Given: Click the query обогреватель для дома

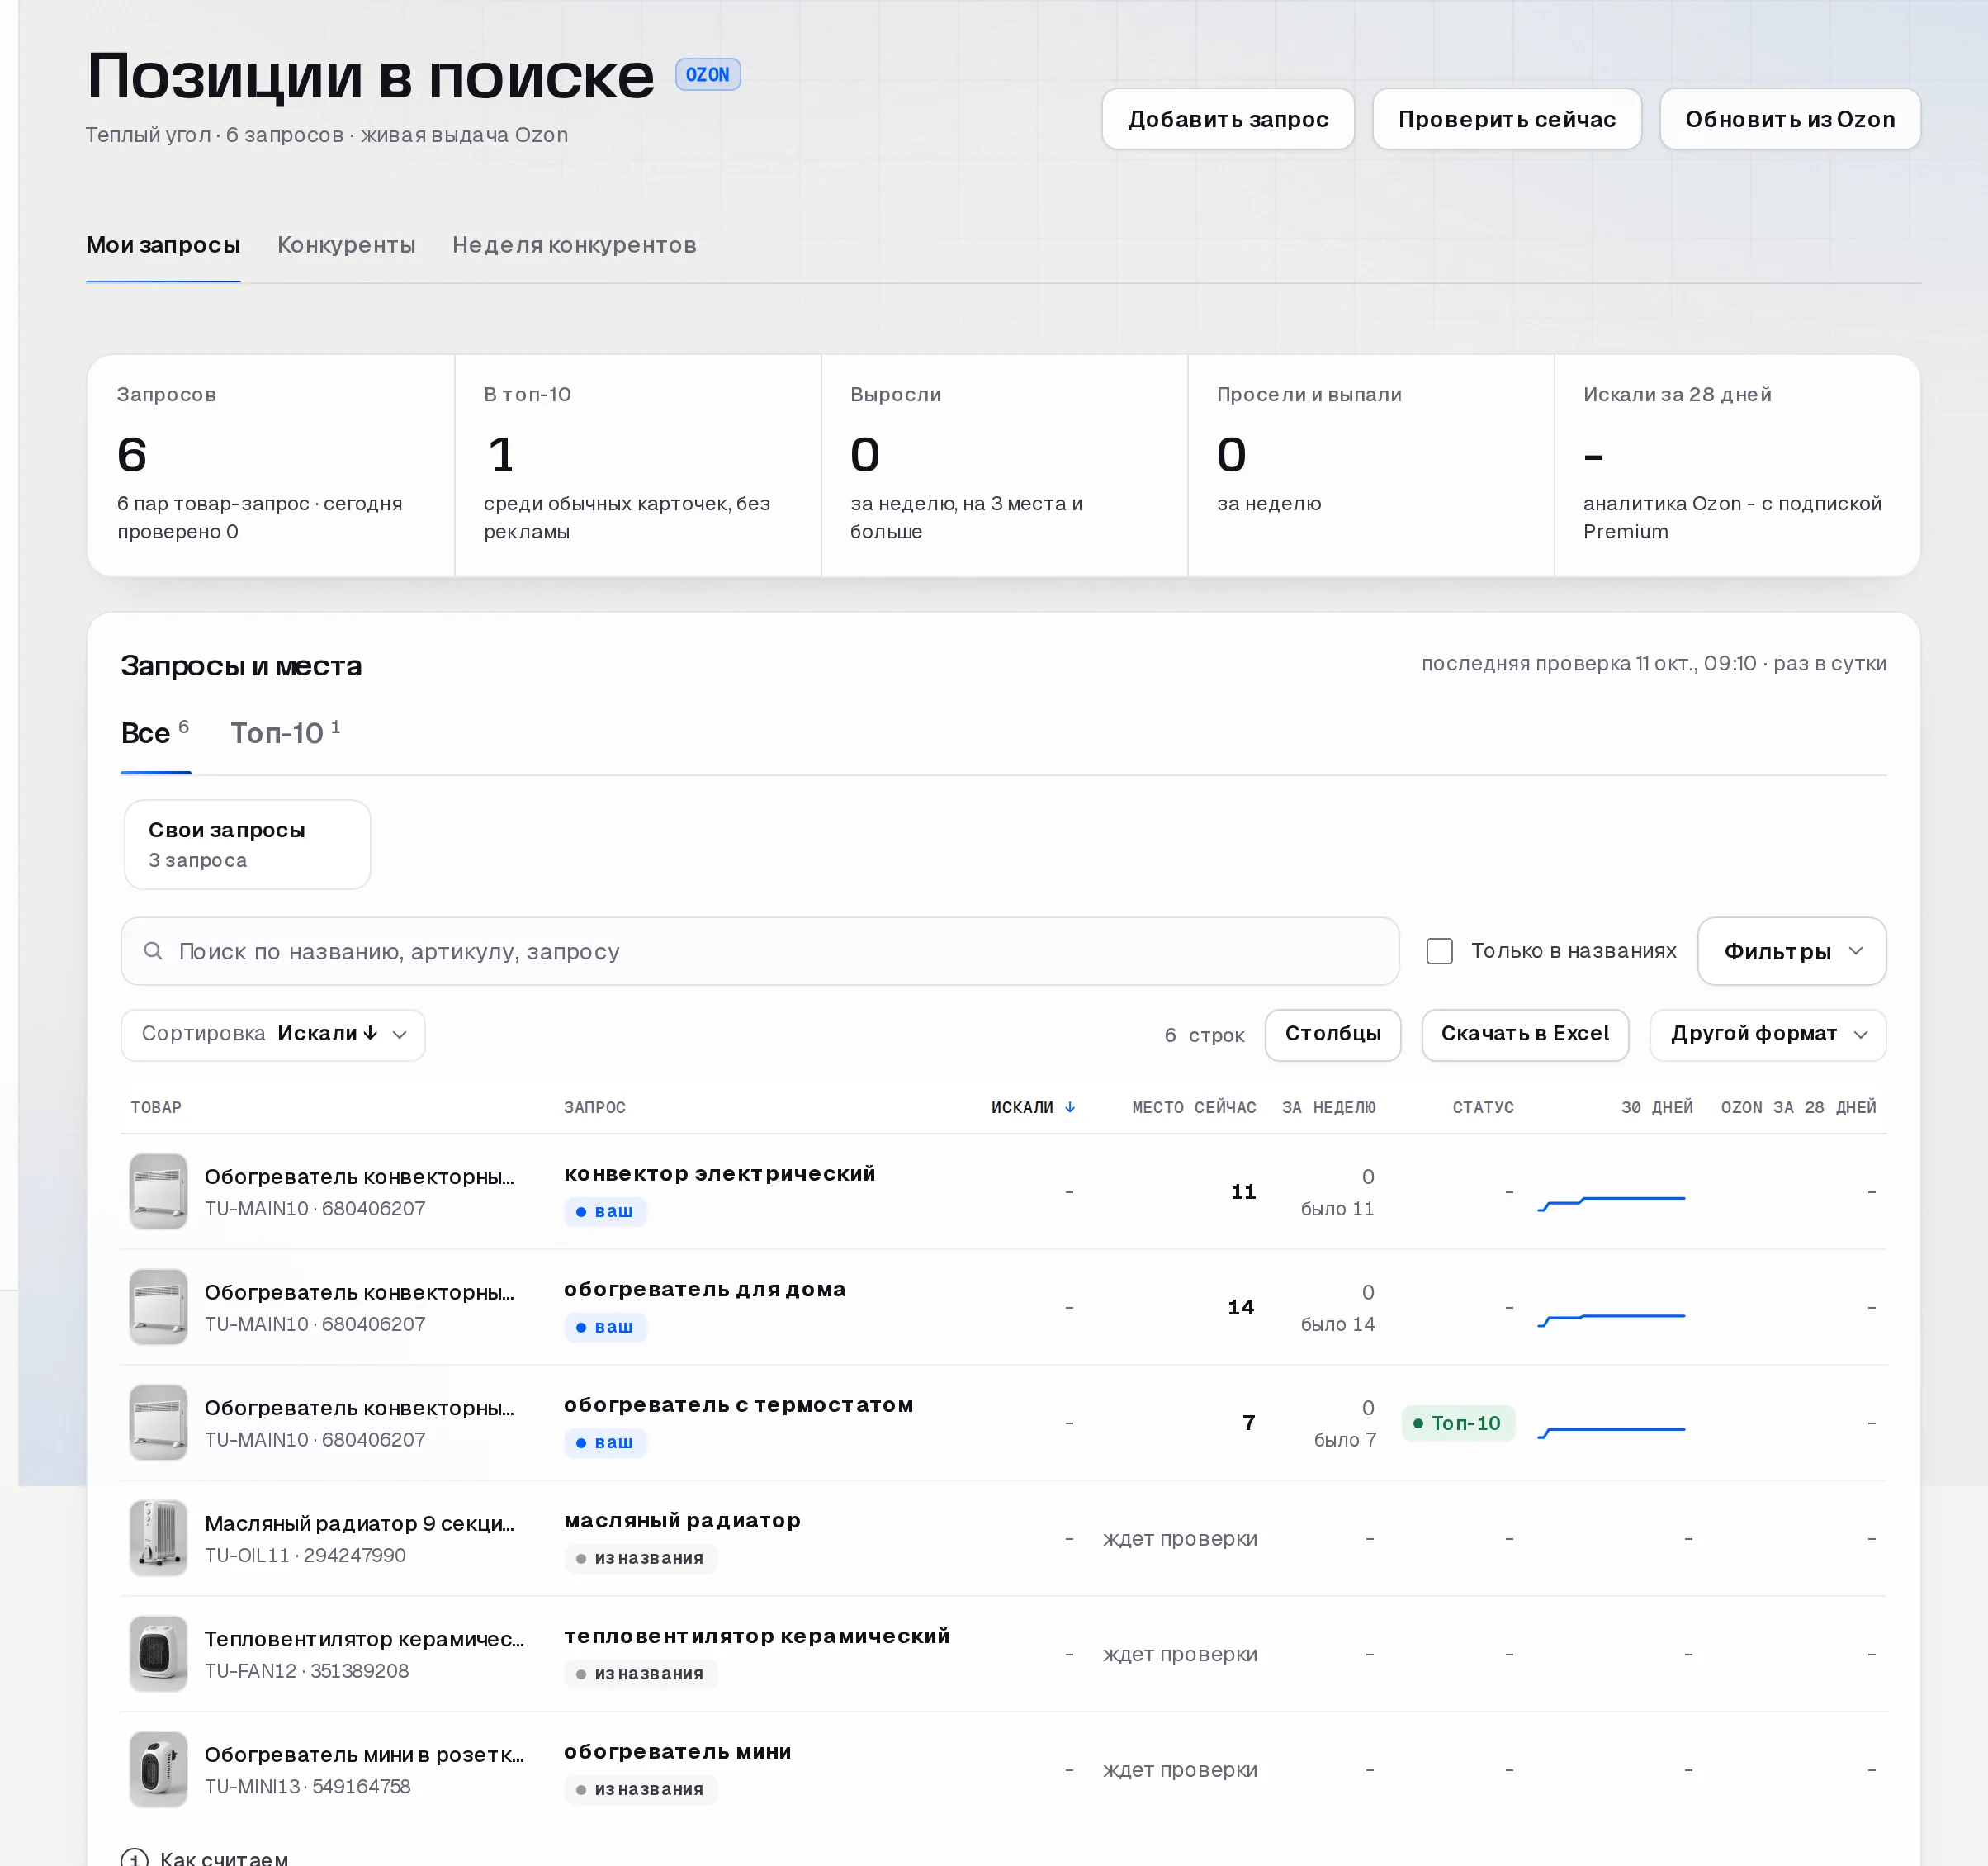Looking at the screenshot, I should coord(705,1290).
